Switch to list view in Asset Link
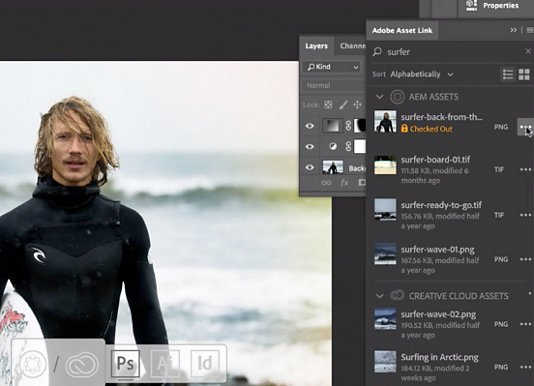 pos(508,74)
